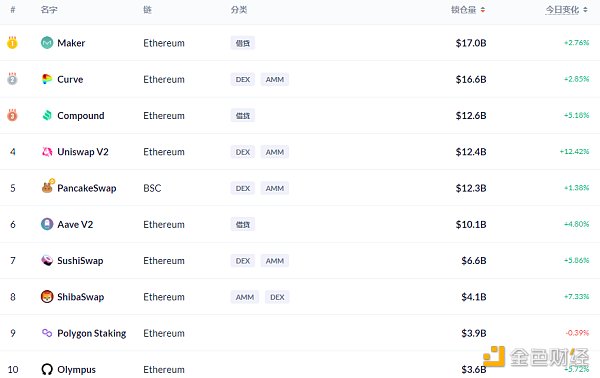Click the Polygon Staking logo icon
This screenshot has height=378, width=600.
(x=47, y=333)
